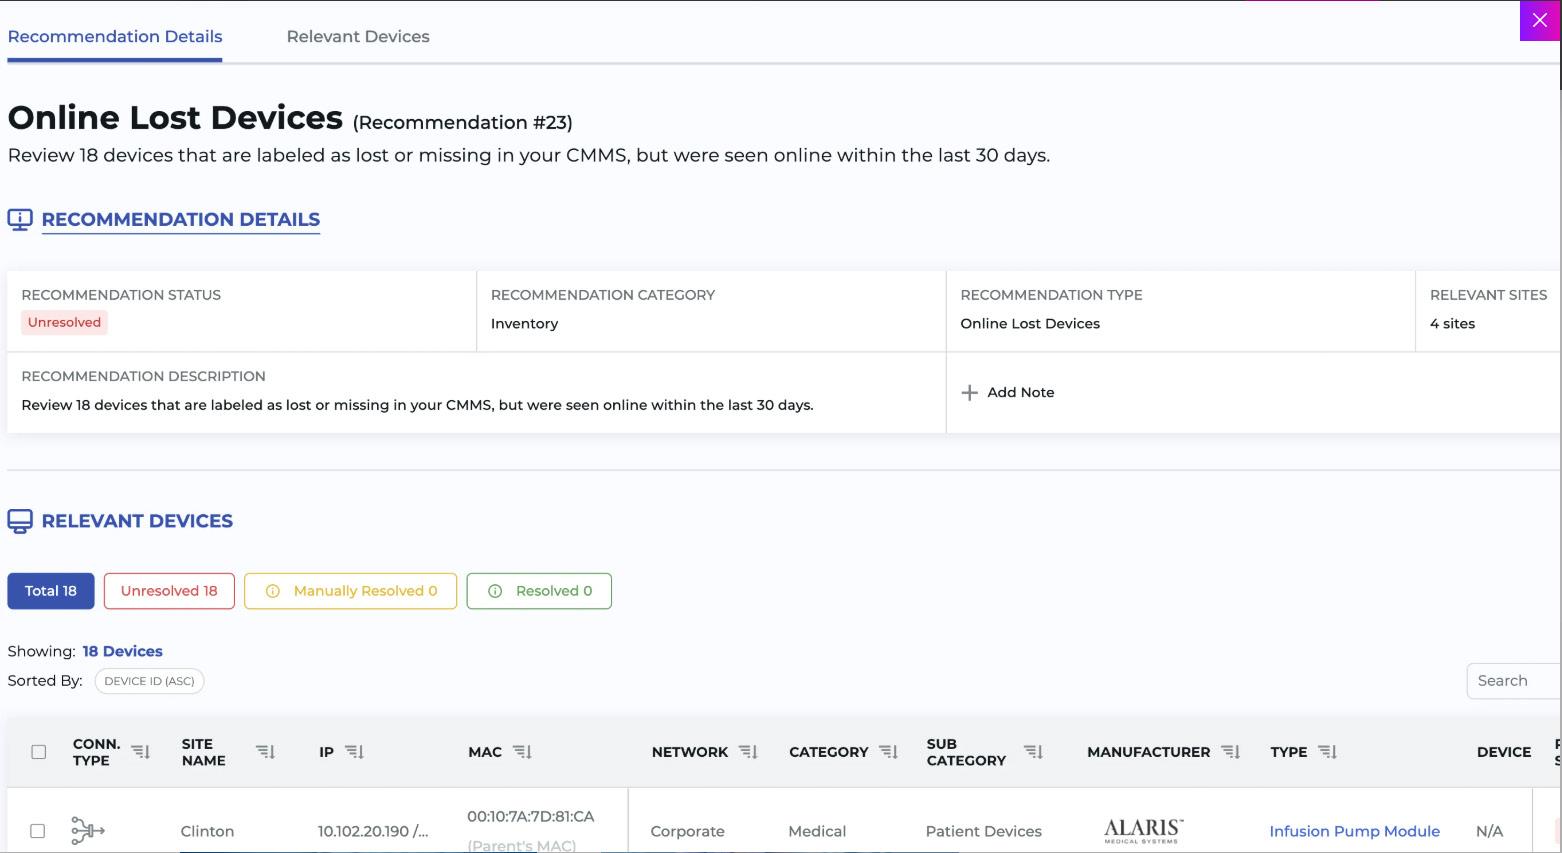Open the Device ID (ASC) sort selector
Screen dimensions: 1562x853
(149, 681)
